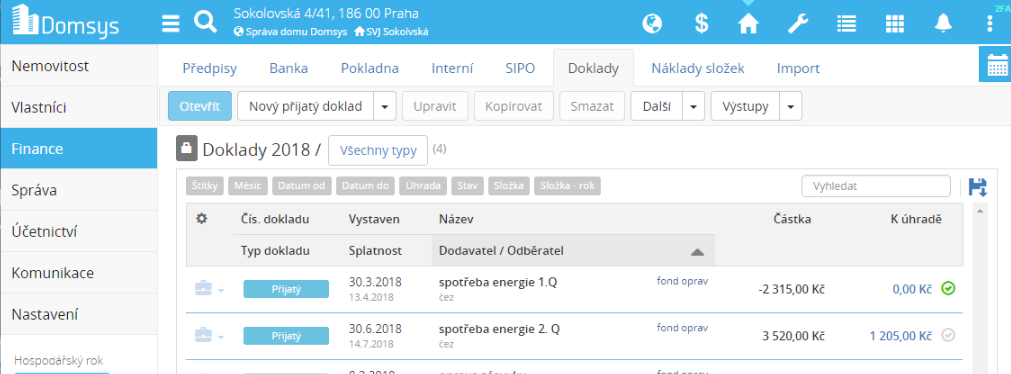The height and width of the screenshot is (374, 1011).
Task: Toggle the Stav filter chip
Action: (x=468, y=186)
